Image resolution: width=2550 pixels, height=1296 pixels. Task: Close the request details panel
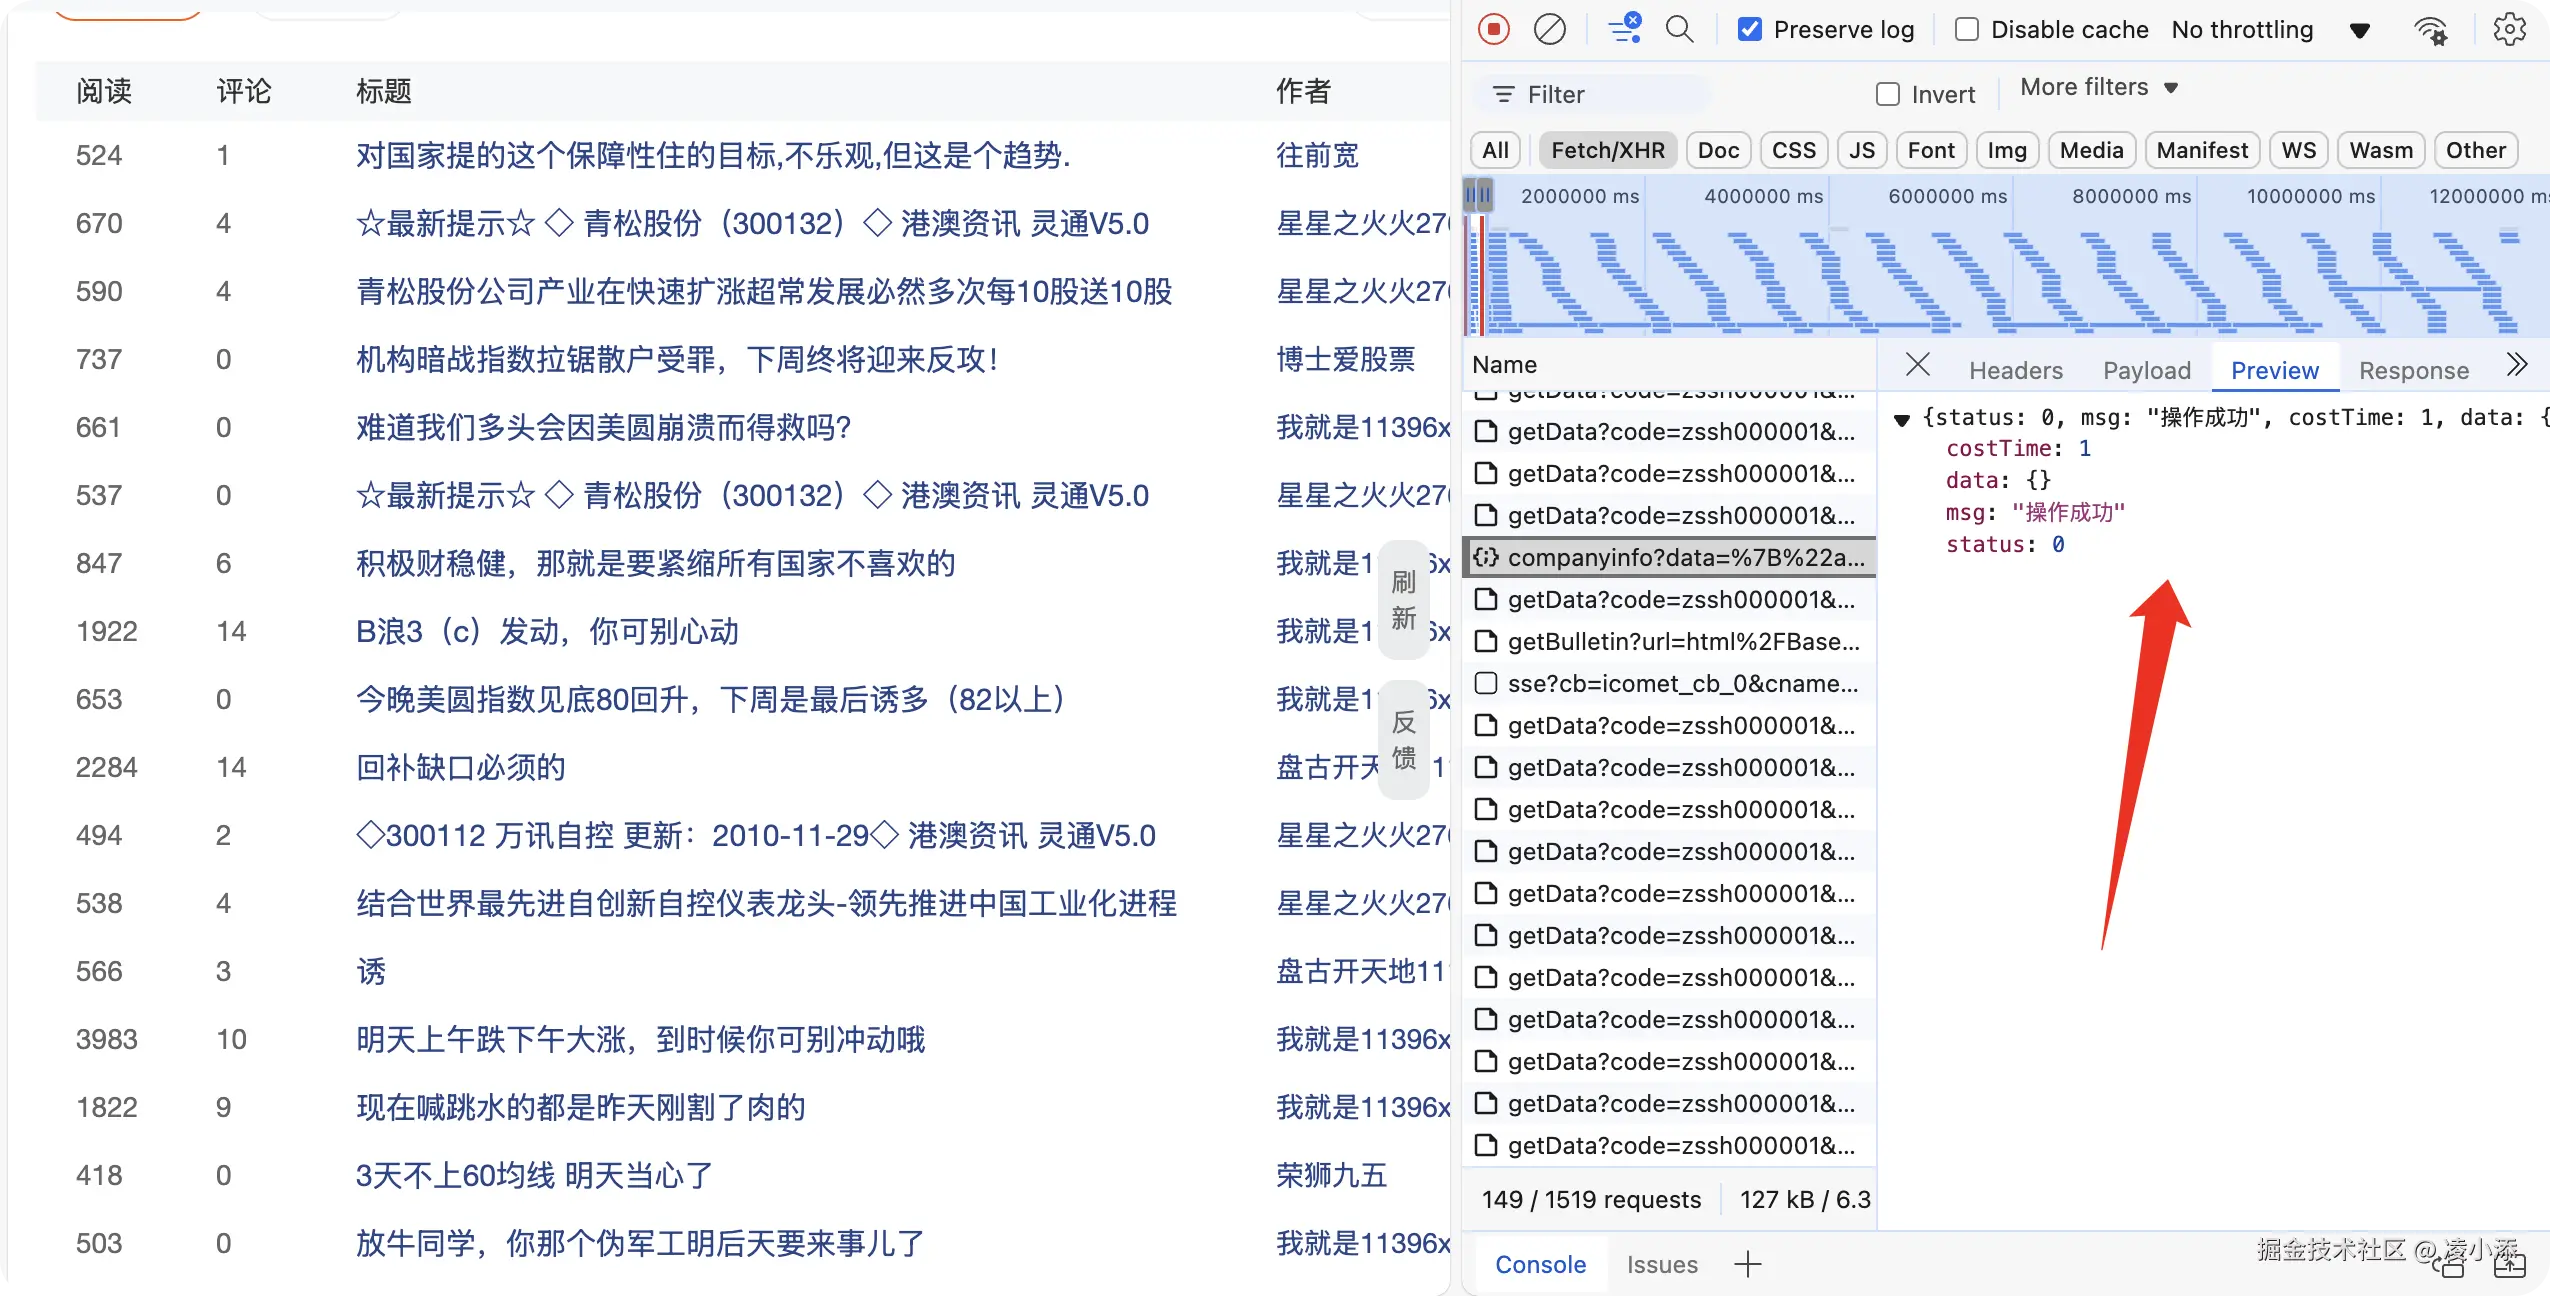click(1917, 365)
